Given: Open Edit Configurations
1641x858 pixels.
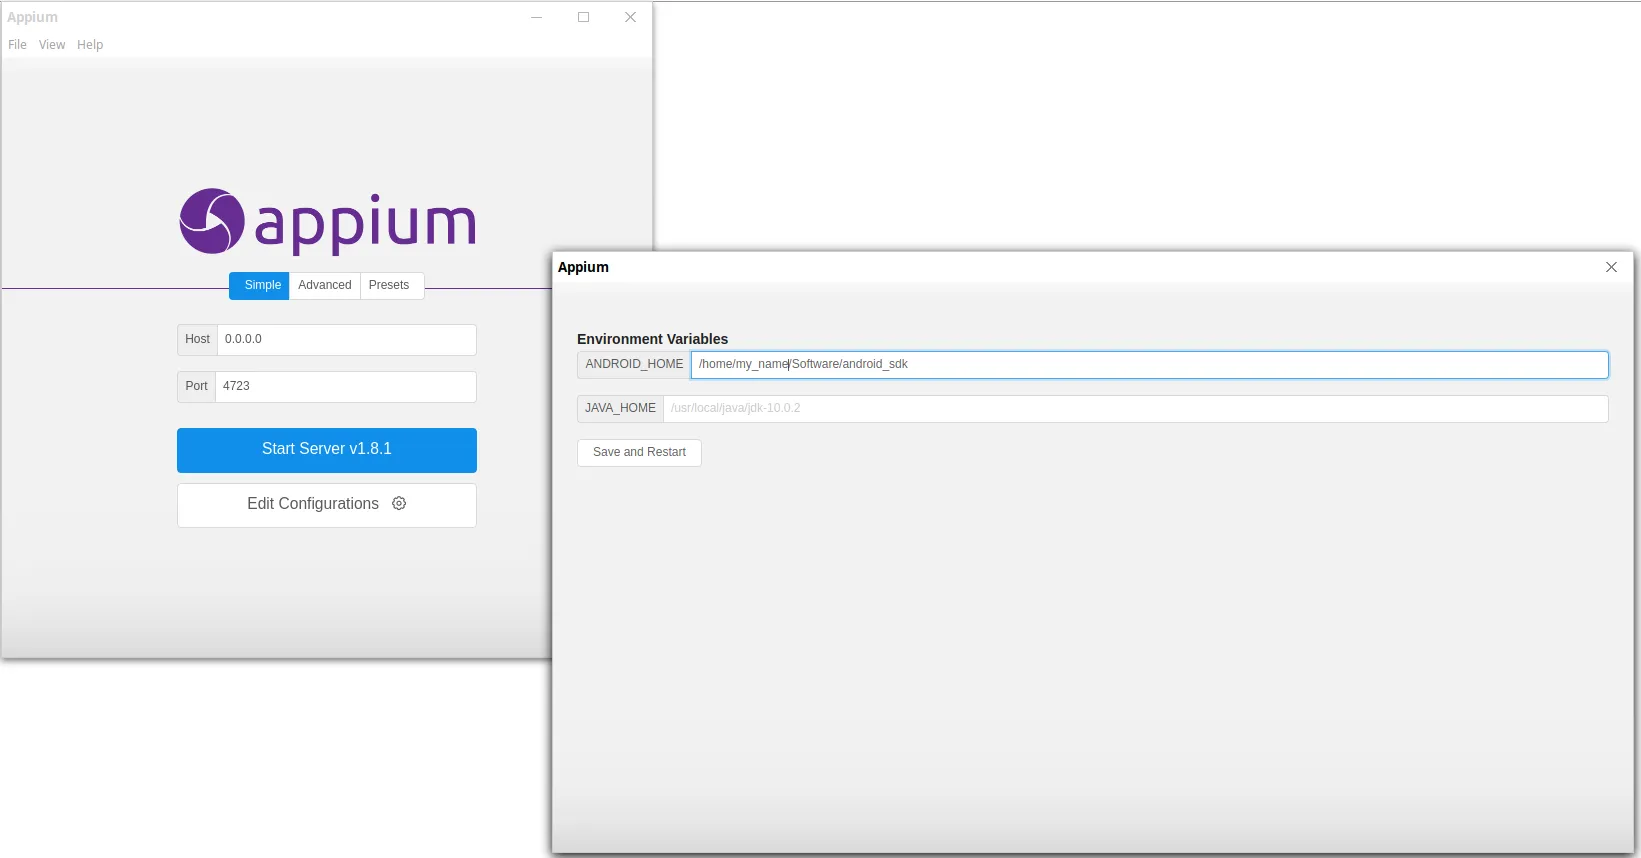Looking at the screenshot, I should (327, 505).
